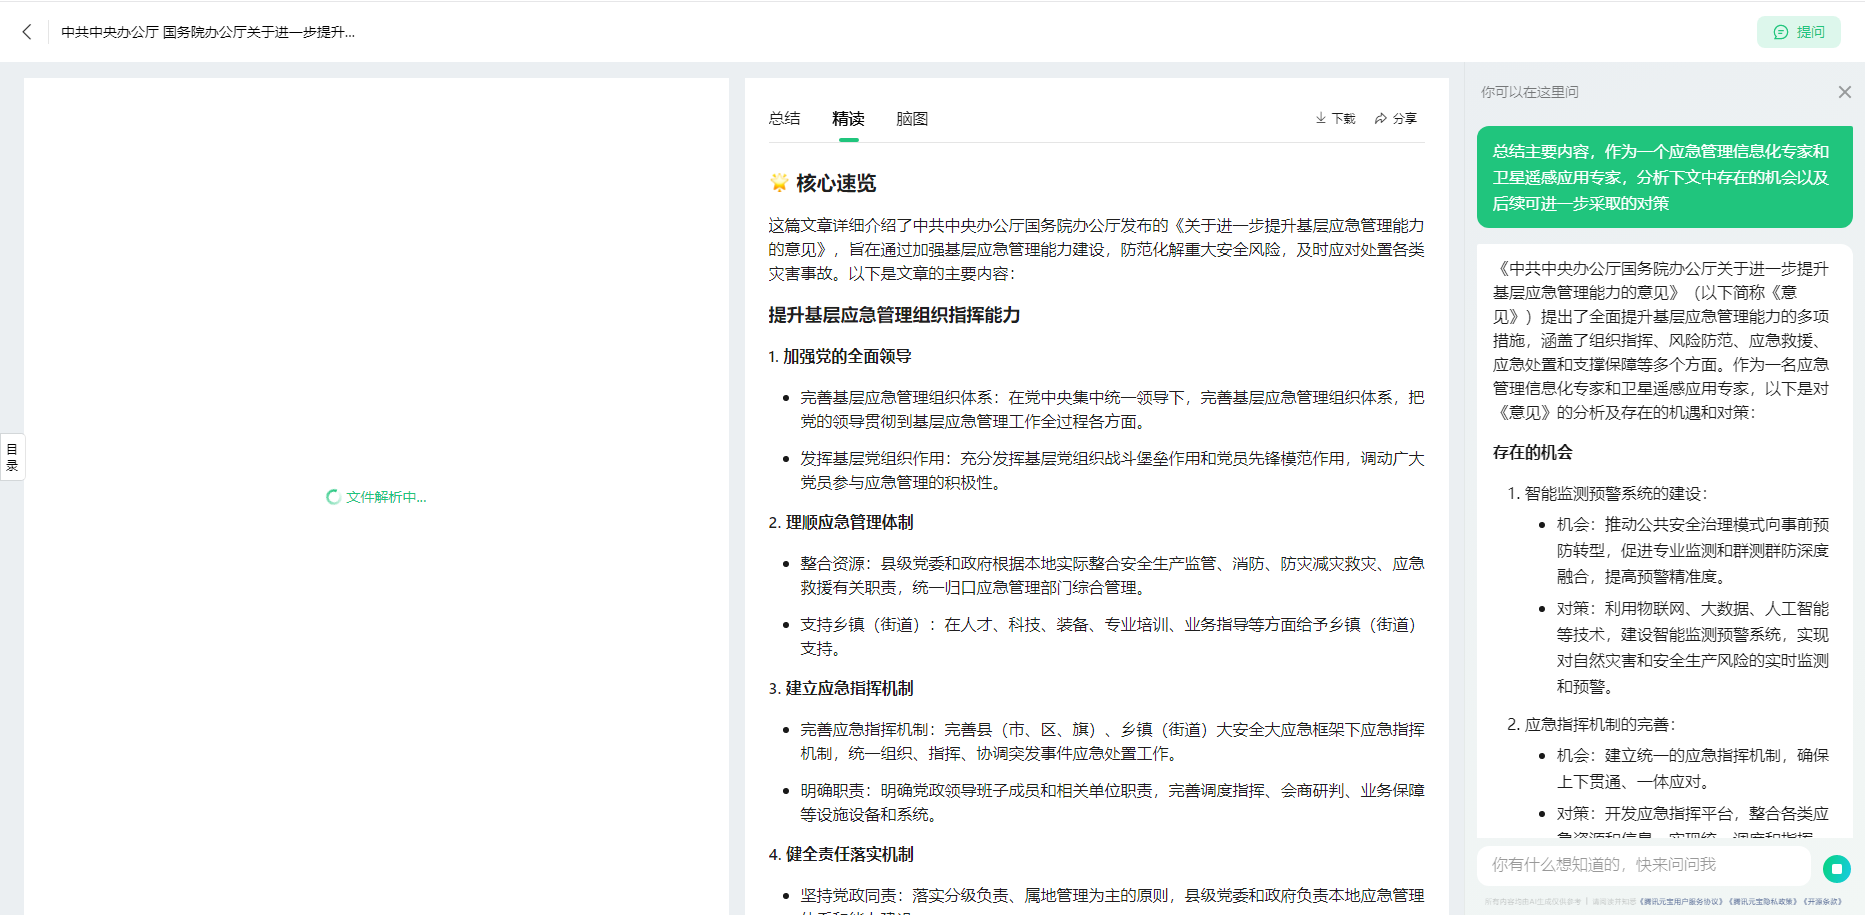Click bullet 发挥基层党组织作用

pyautogui.click(x=1112, y=471)
